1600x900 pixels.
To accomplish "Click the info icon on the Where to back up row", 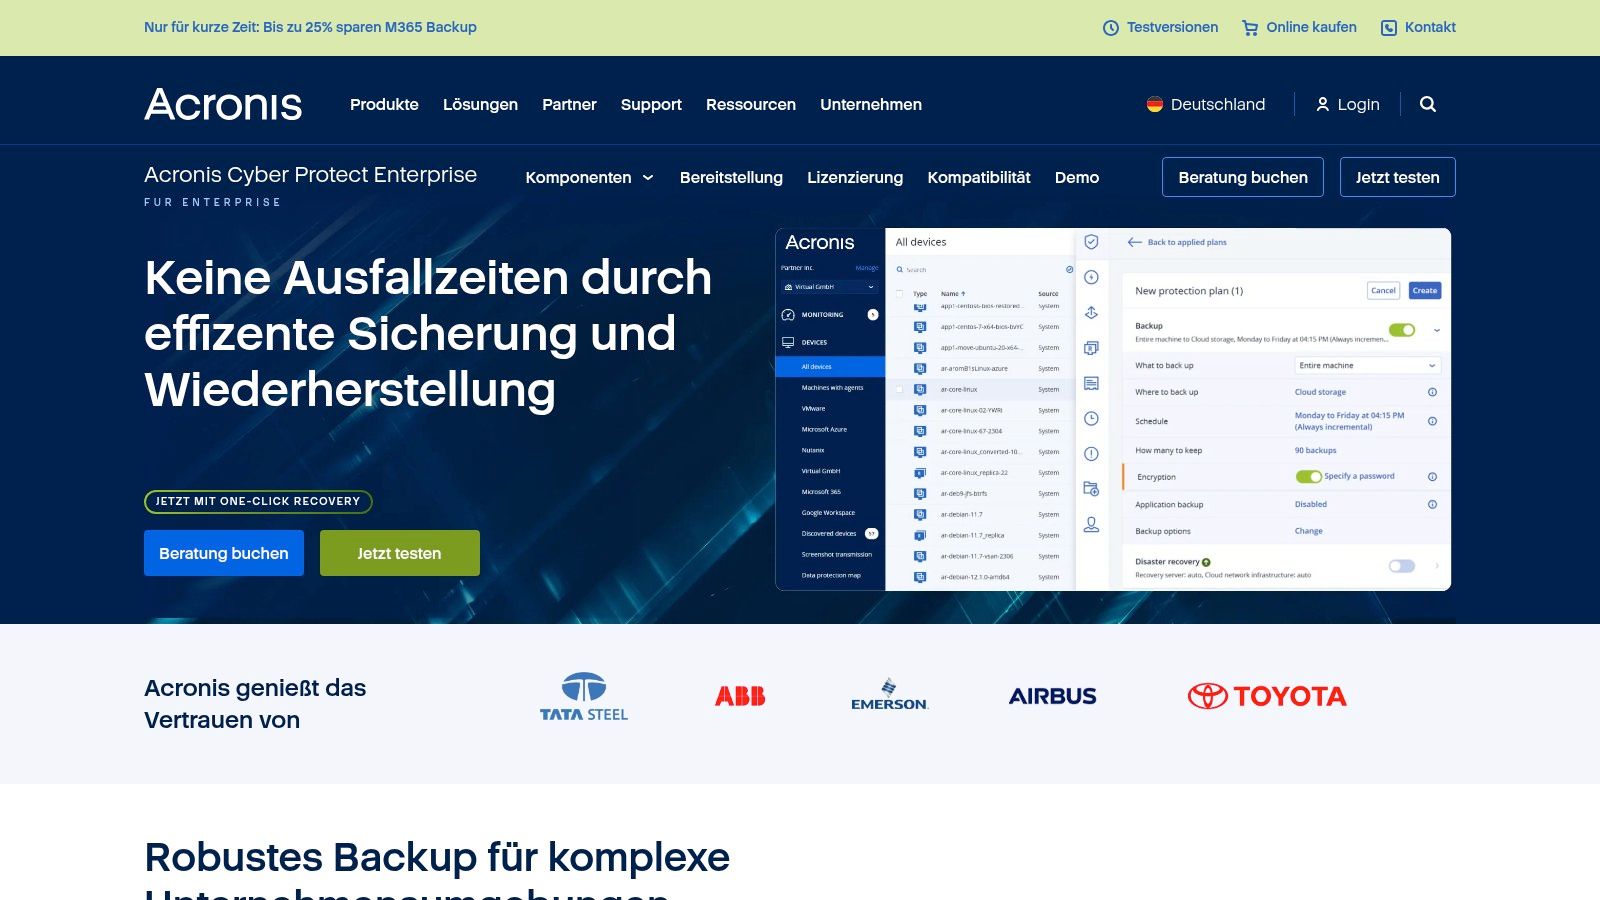I will pyautogui.click(x=1432, y=392).
